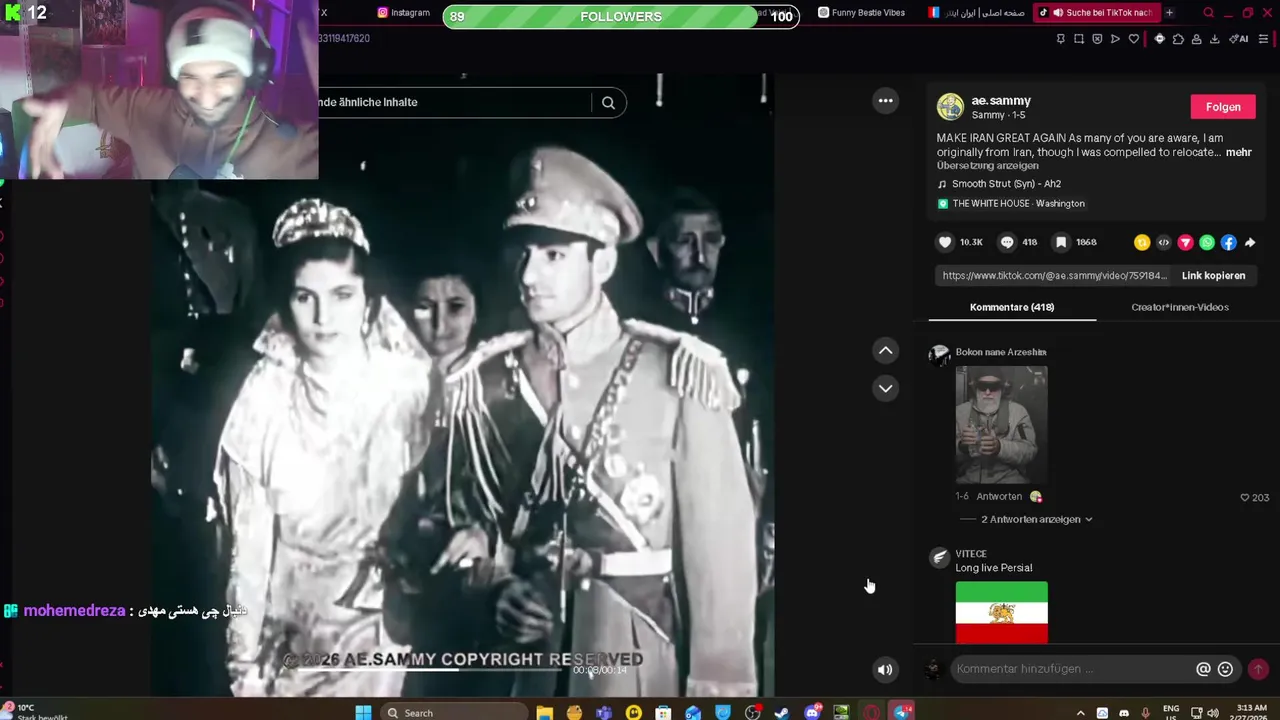Viewport: 1280px width, 720px height.
Task: Go to previous video with up arrow
Action: [885, 350]
